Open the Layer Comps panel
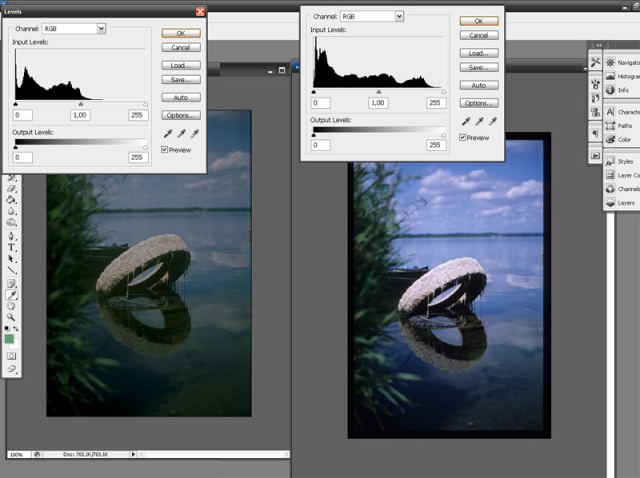This screenshot has width=640, height=478. click(x=622, y=175)
